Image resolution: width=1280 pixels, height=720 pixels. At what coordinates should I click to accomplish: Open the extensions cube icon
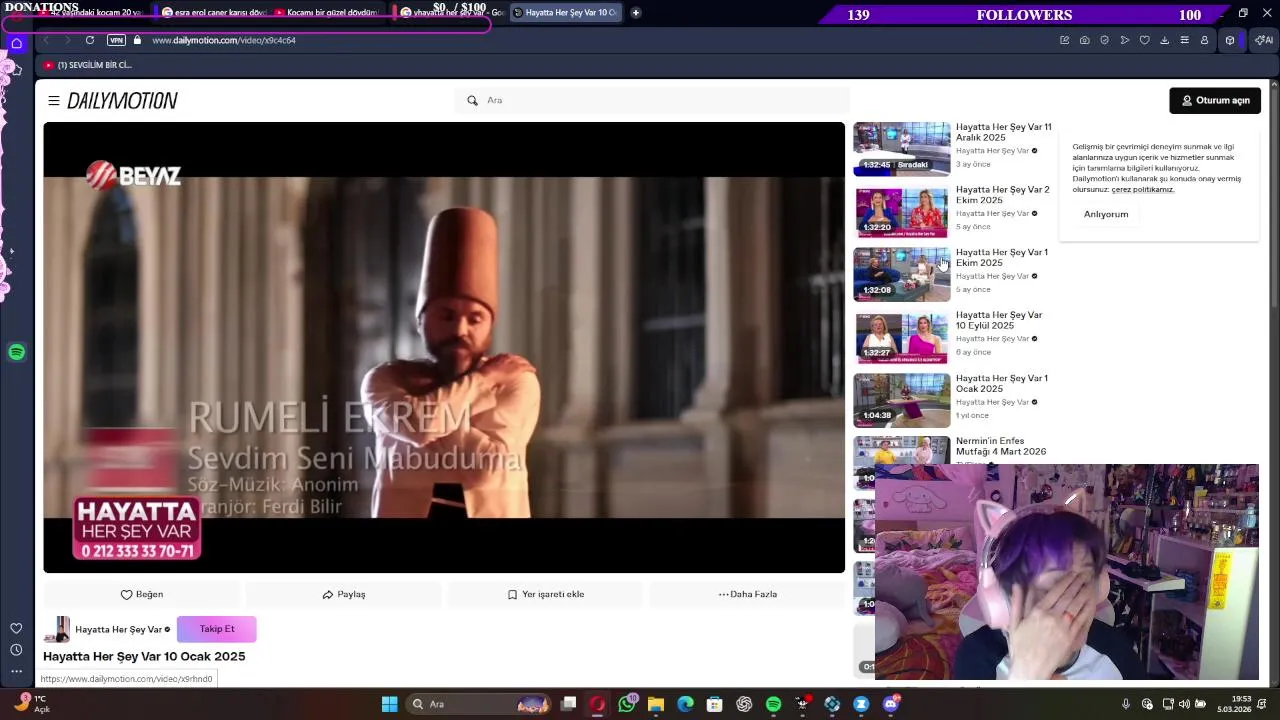(1230, 40)
